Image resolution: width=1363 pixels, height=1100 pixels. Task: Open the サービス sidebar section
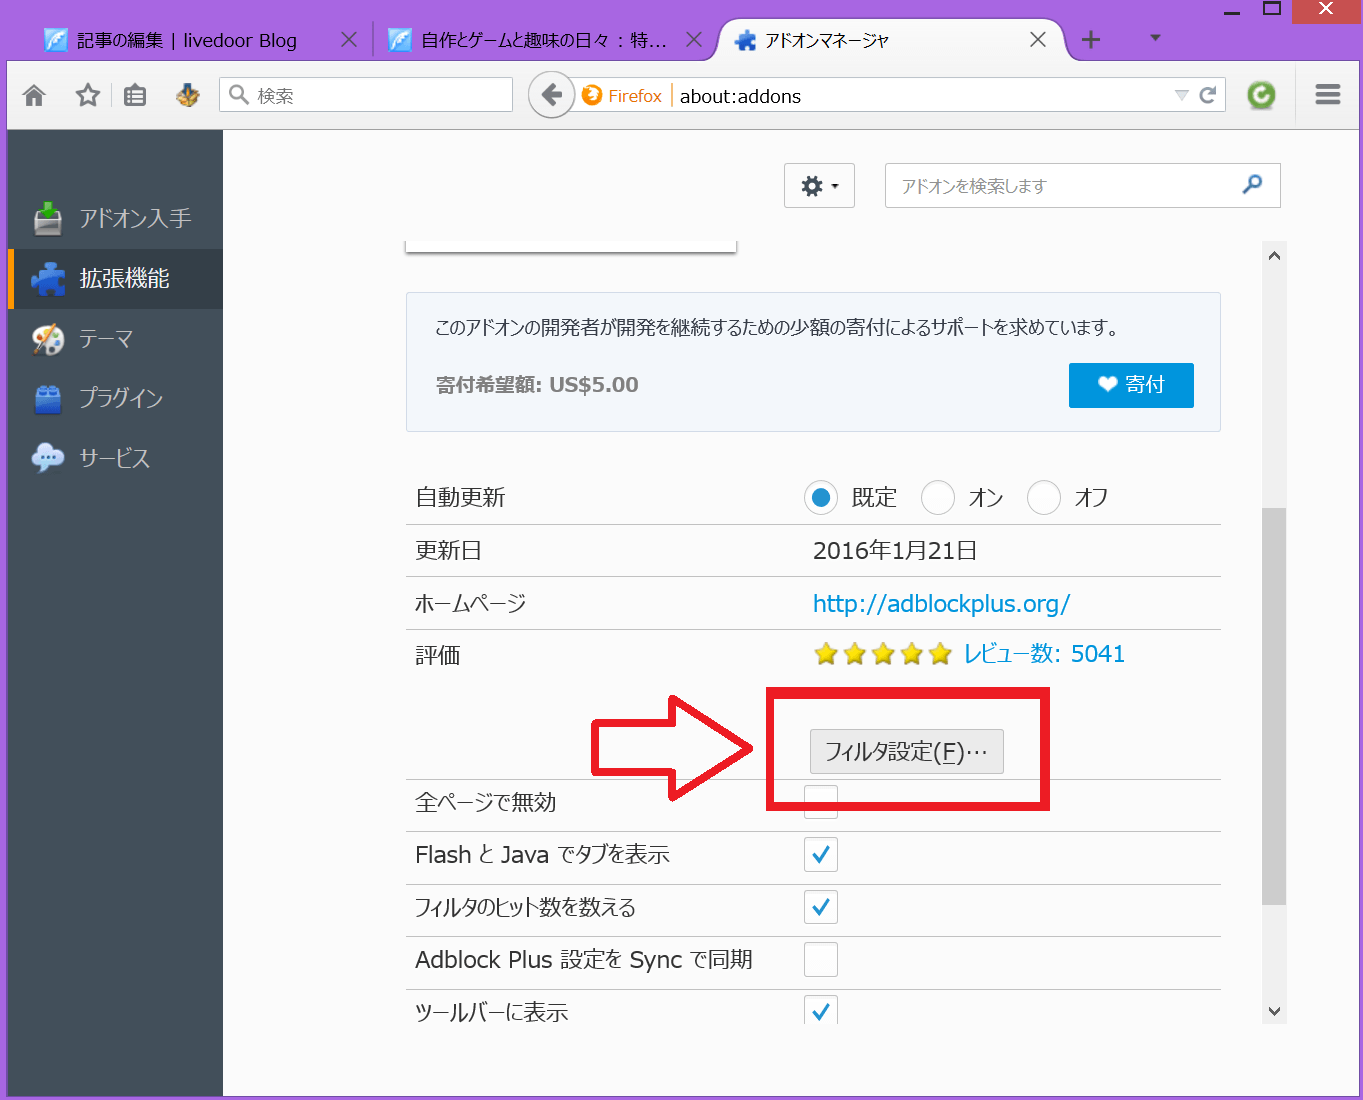click(x=115, y=458)
